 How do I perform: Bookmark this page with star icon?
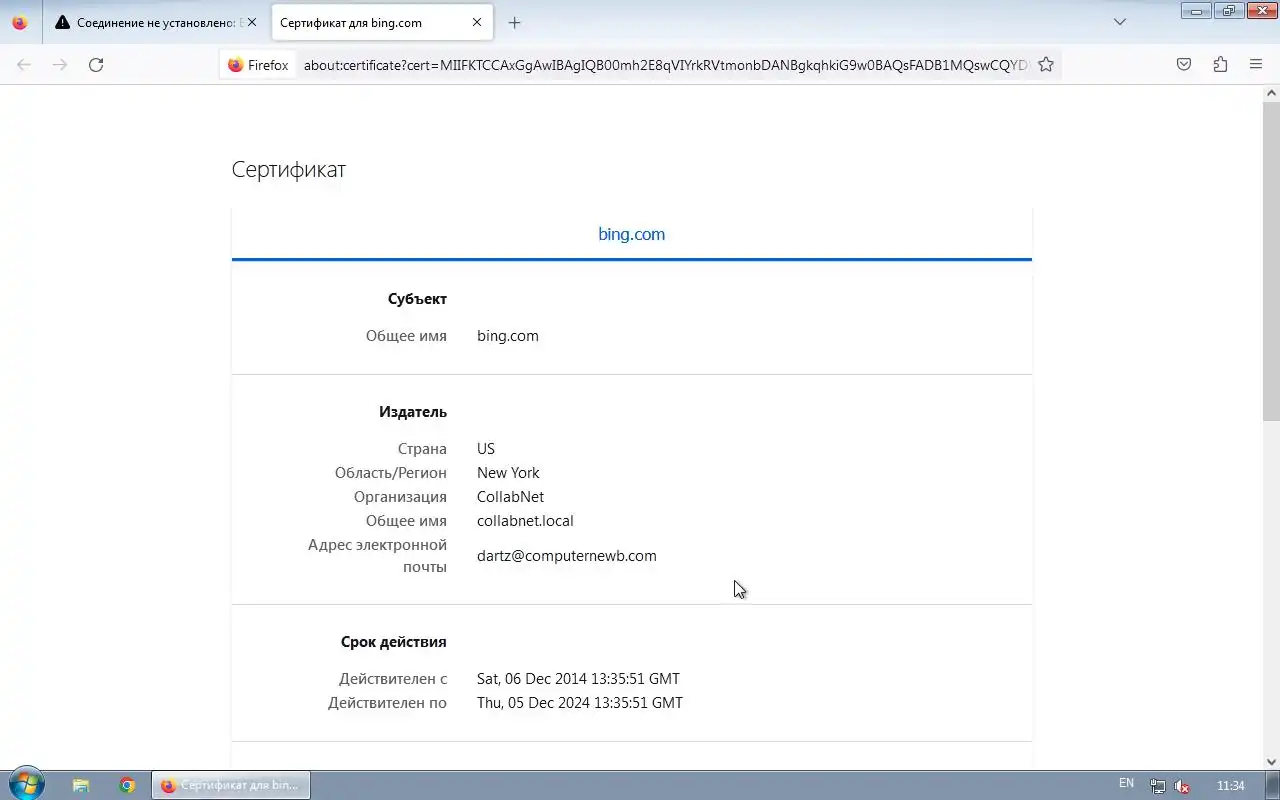[1046, 65]
